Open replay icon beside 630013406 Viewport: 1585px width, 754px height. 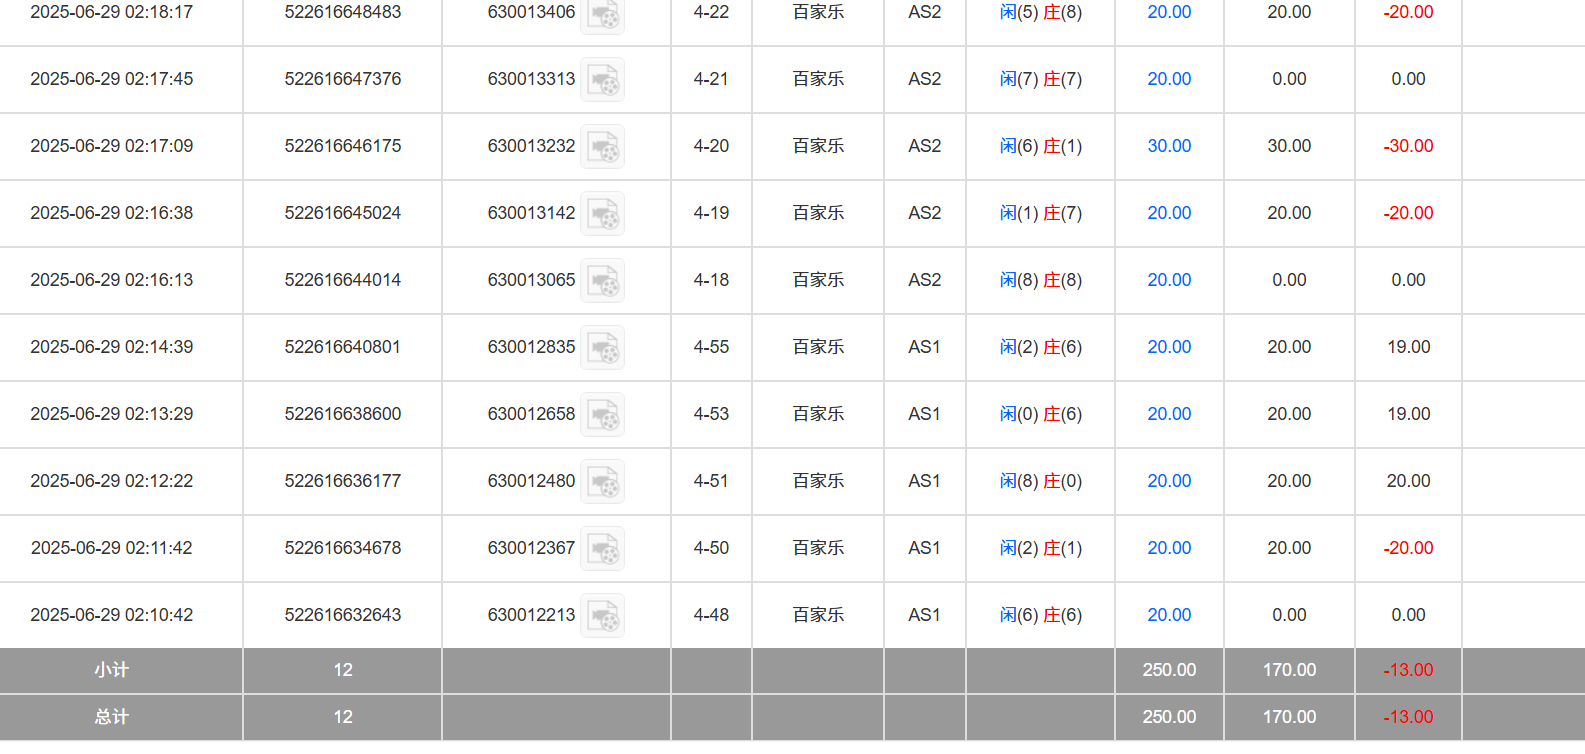point(603,14)
